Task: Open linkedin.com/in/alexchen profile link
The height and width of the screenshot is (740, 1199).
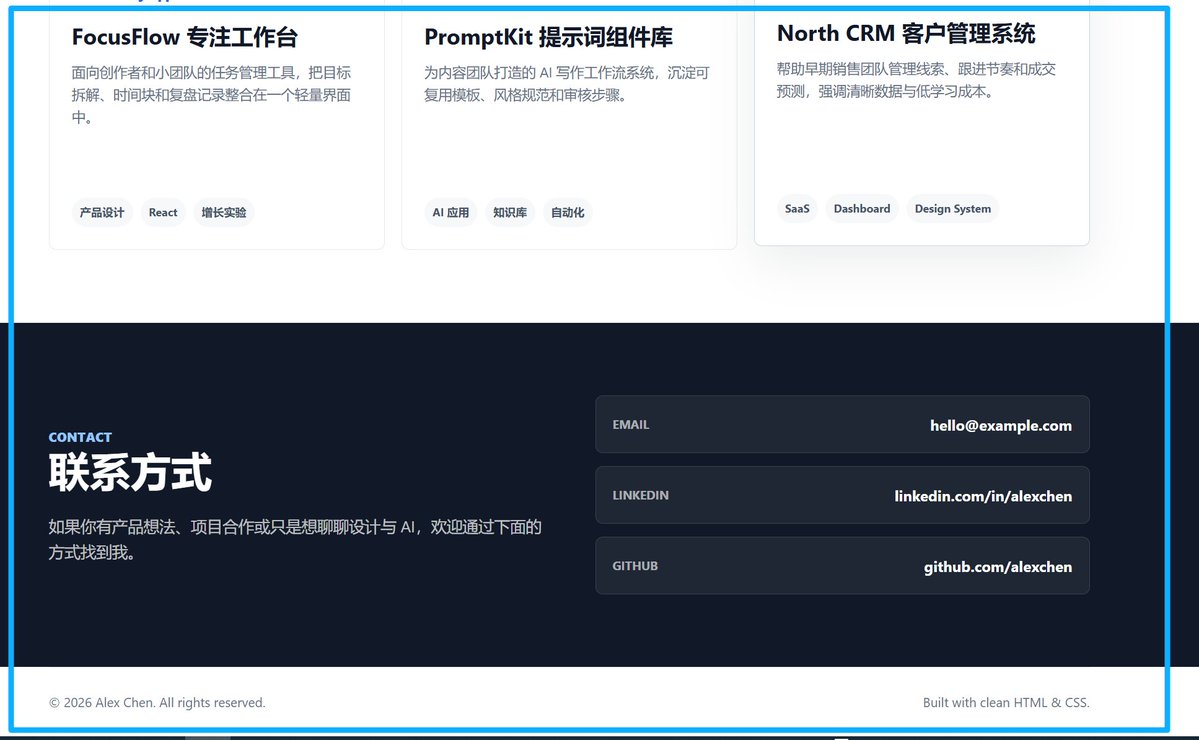Action: (983, 496)
